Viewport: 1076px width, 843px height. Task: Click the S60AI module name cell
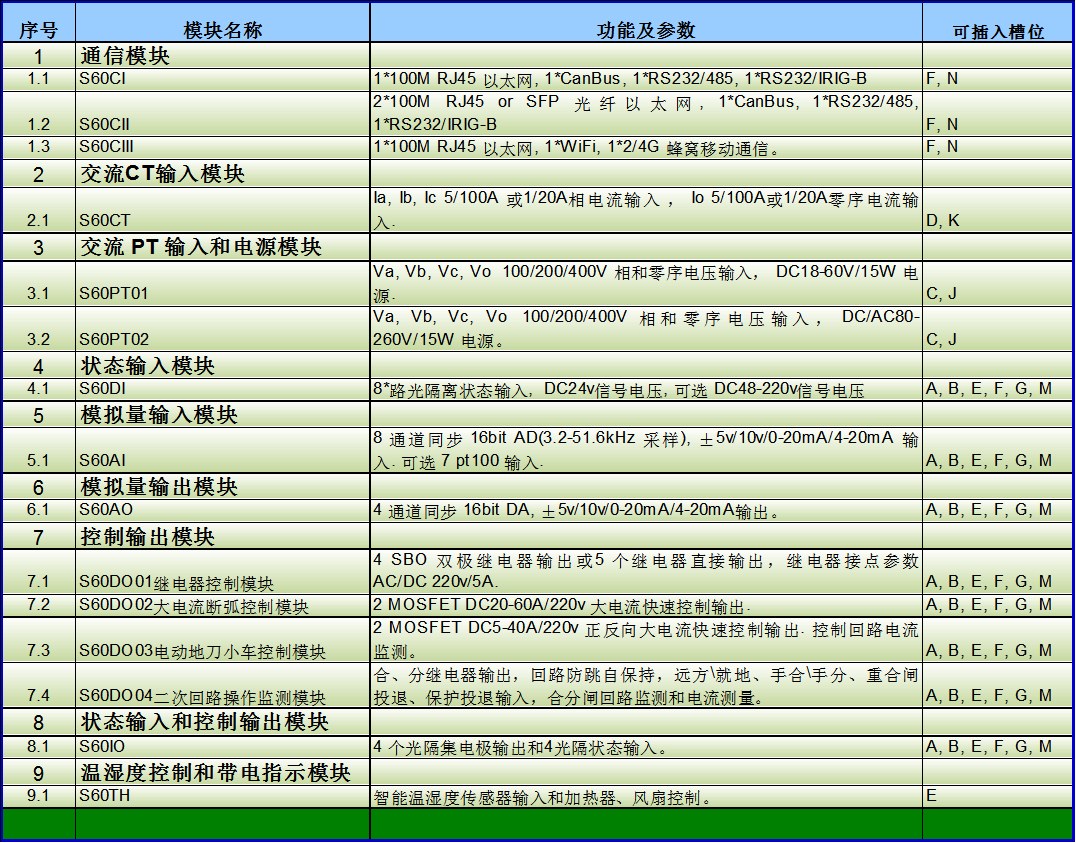[x=222, y=451]
